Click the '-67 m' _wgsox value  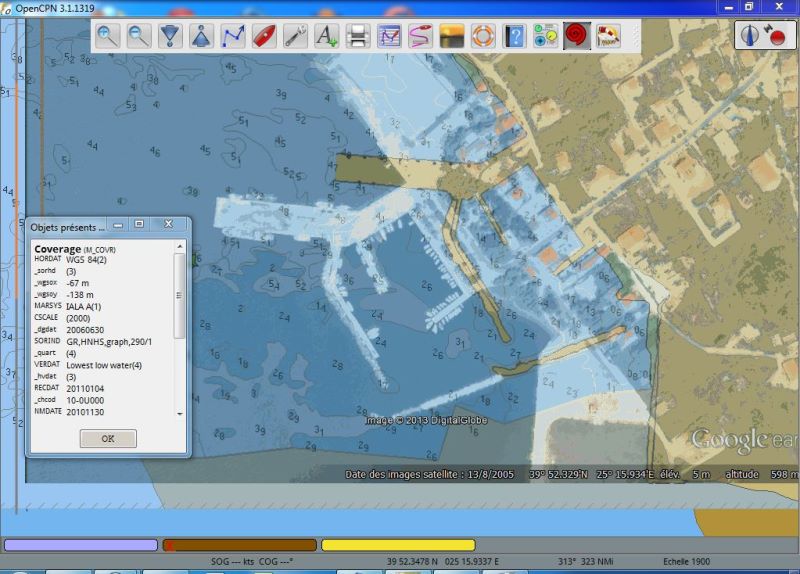click(x=78, y=283)
